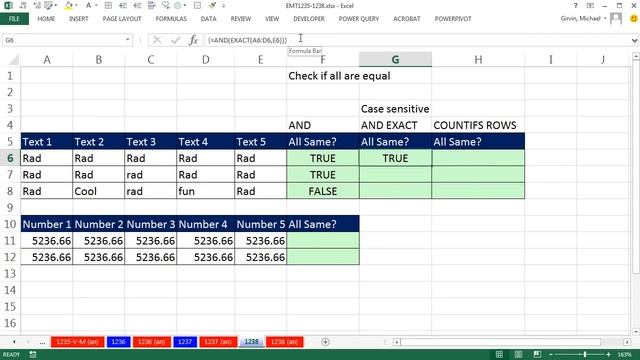Click the New sheet plus icon
Viewport: 640px width, 360px height.
tap(325, 342)
